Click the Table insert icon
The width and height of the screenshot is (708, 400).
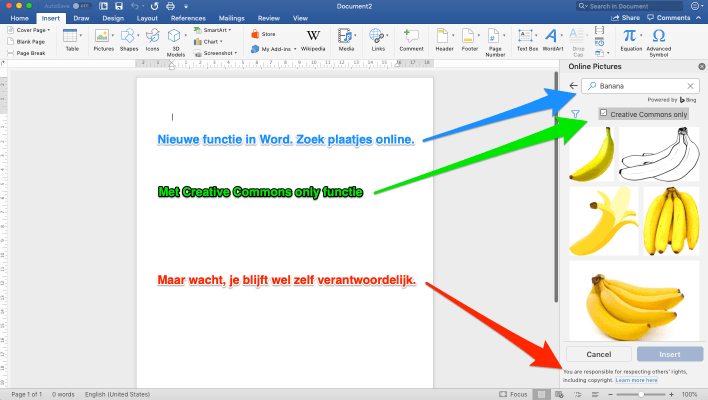pyautogui.click(x=70, y=36)
